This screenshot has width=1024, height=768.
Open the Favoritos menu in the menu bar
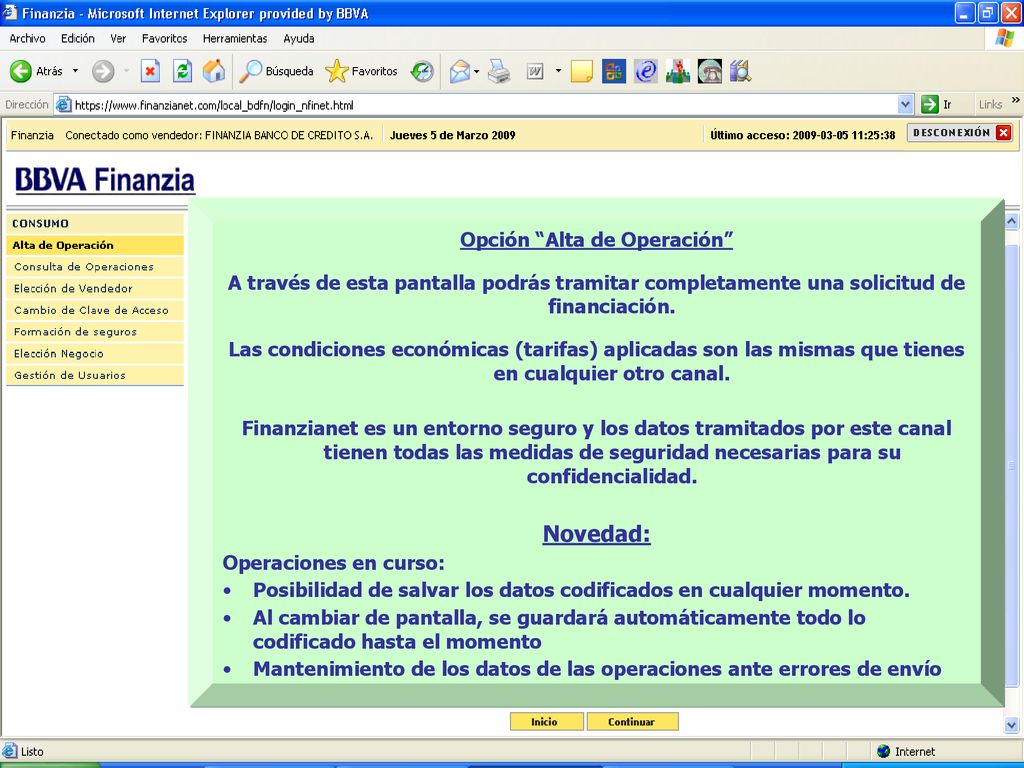coord(165,39)
